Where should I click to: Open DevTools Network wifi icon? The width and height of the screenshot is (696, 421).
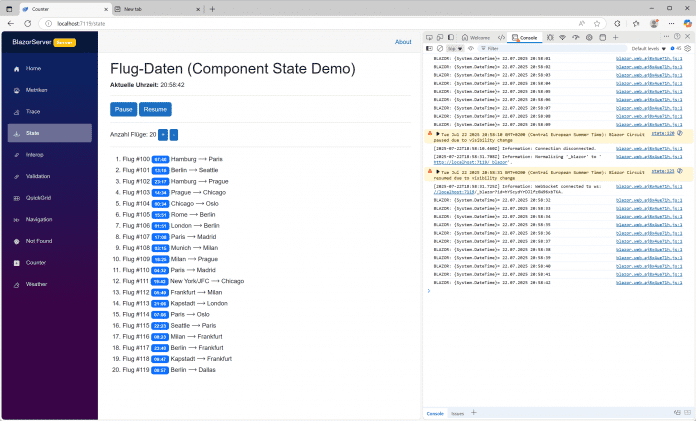(562, 37)
